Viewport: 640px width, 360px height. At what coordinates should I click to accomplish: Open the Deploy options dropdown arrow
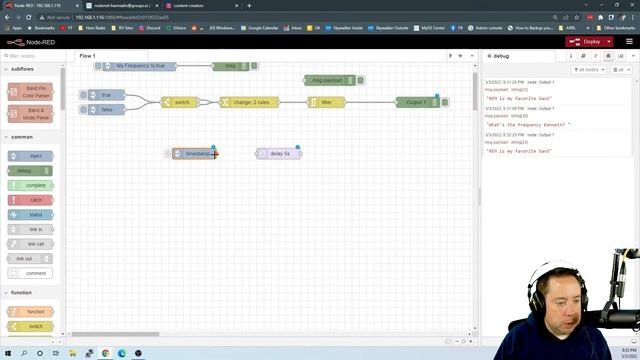click(609, 42)
